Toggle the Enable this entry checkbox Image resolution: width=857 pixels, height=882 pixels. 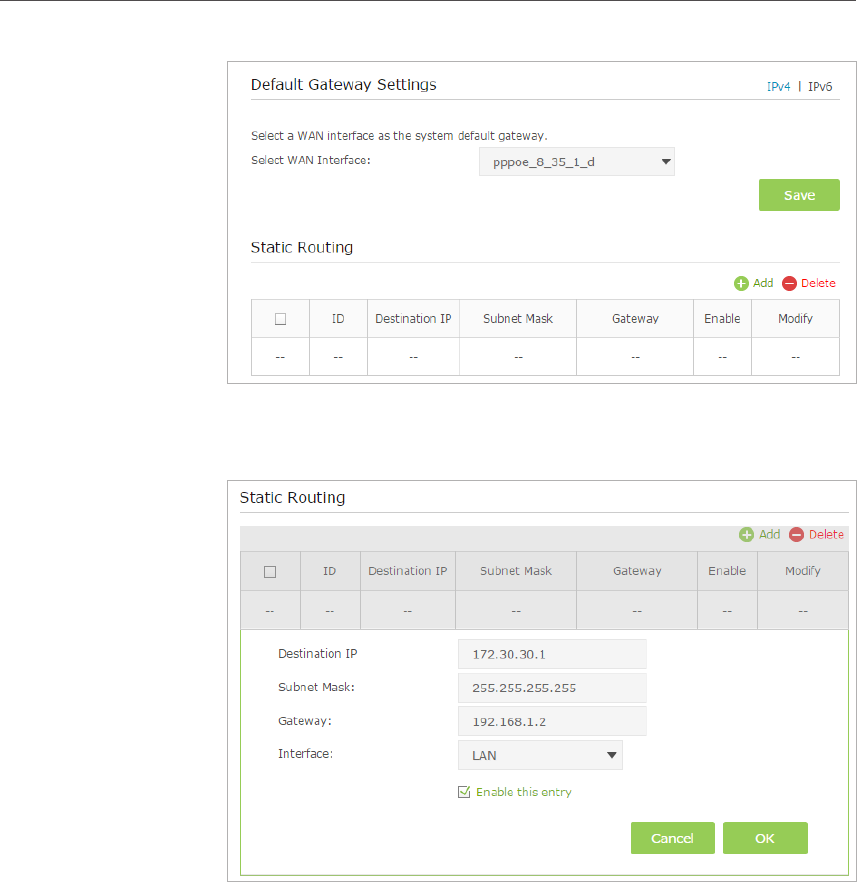click(x=463, y=792)
